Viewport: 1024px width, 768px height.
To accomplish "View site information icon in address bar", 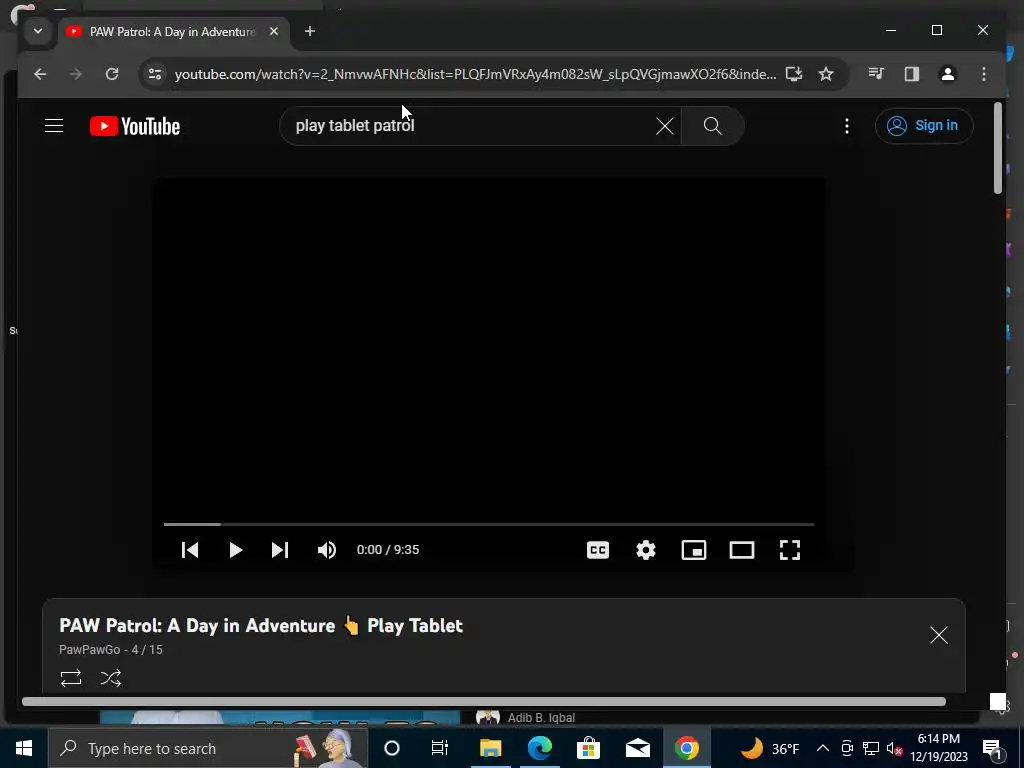I will [x=155, y=74].
